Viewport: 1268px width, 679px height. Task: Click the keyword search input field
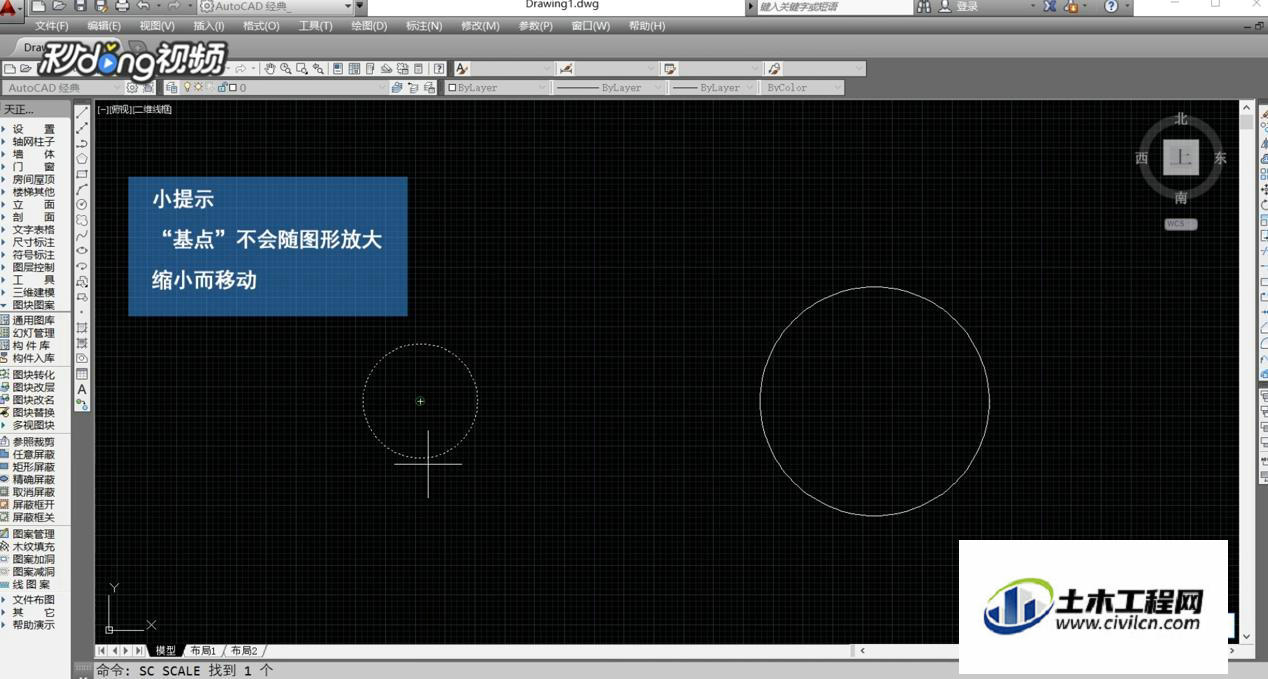(835, 6)
